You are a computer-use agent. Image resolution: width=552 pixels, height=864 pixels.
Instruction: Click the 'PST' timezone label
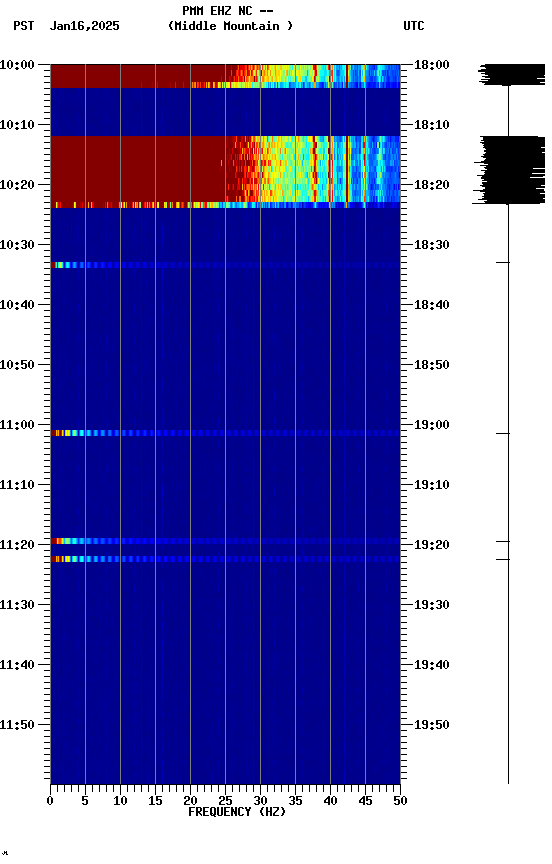[24, 26]
